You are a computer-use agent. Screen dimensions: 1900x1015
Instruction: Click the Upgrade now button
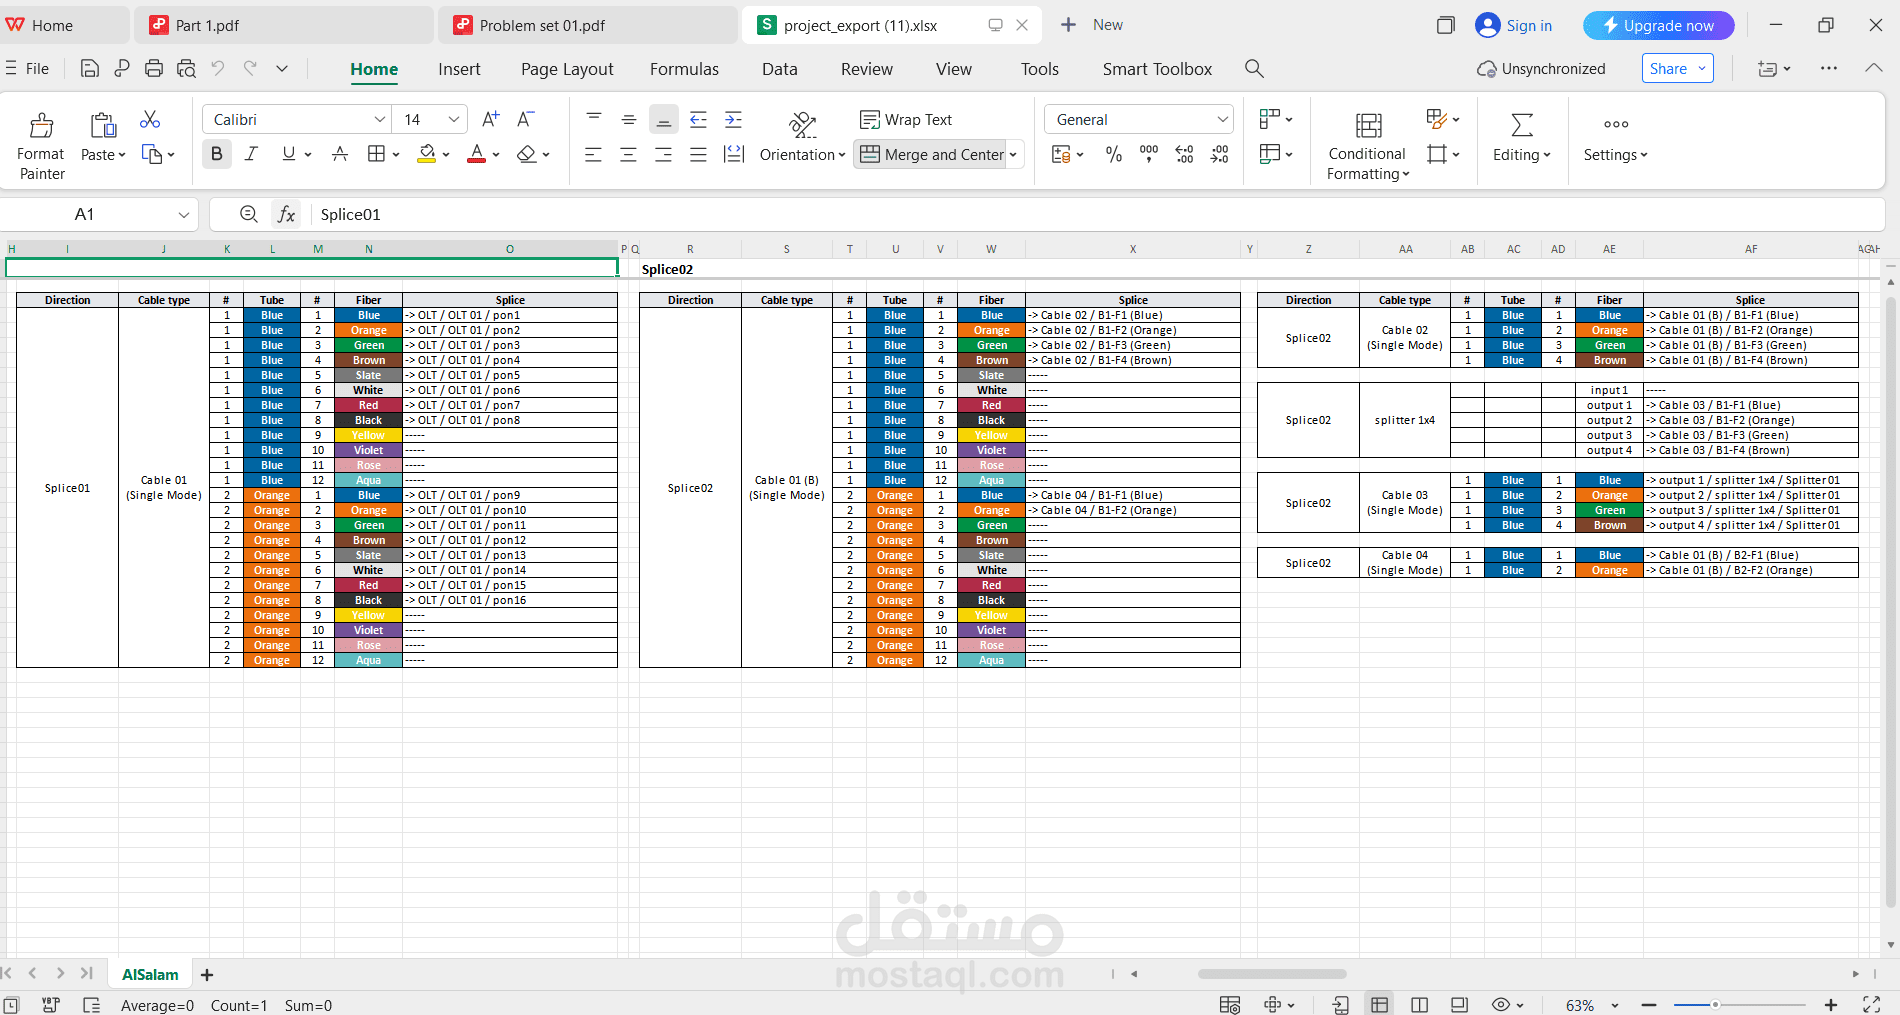click(x=1658, y=25)
